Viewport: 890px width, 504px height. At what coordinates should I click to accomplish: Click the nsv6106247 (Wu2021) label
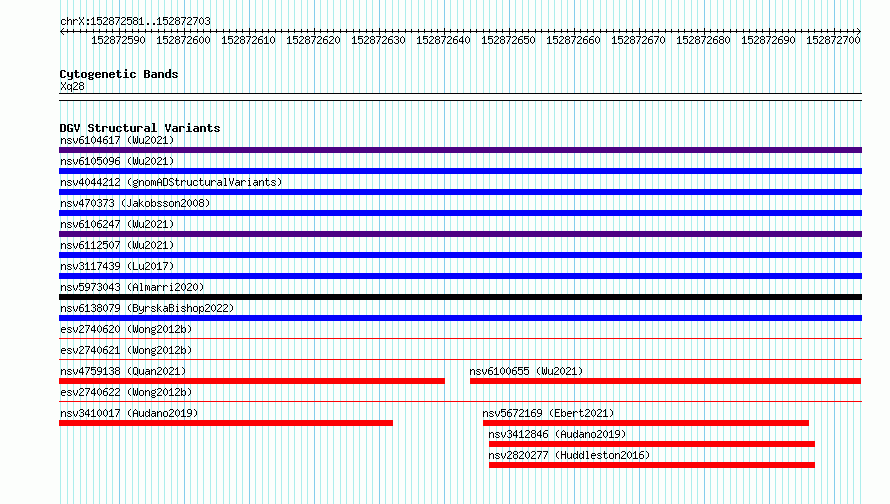(117, 224)
